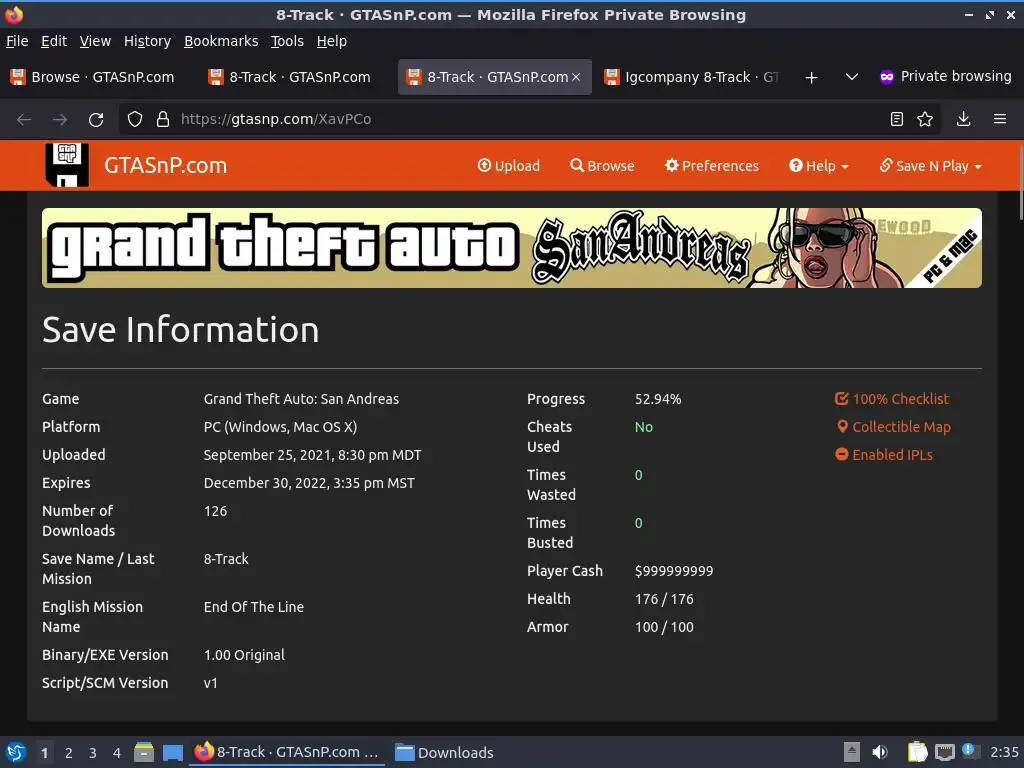The image size is (1024, 768).
Task: Reload the page with the refresh icon
Action: (96, 120)
